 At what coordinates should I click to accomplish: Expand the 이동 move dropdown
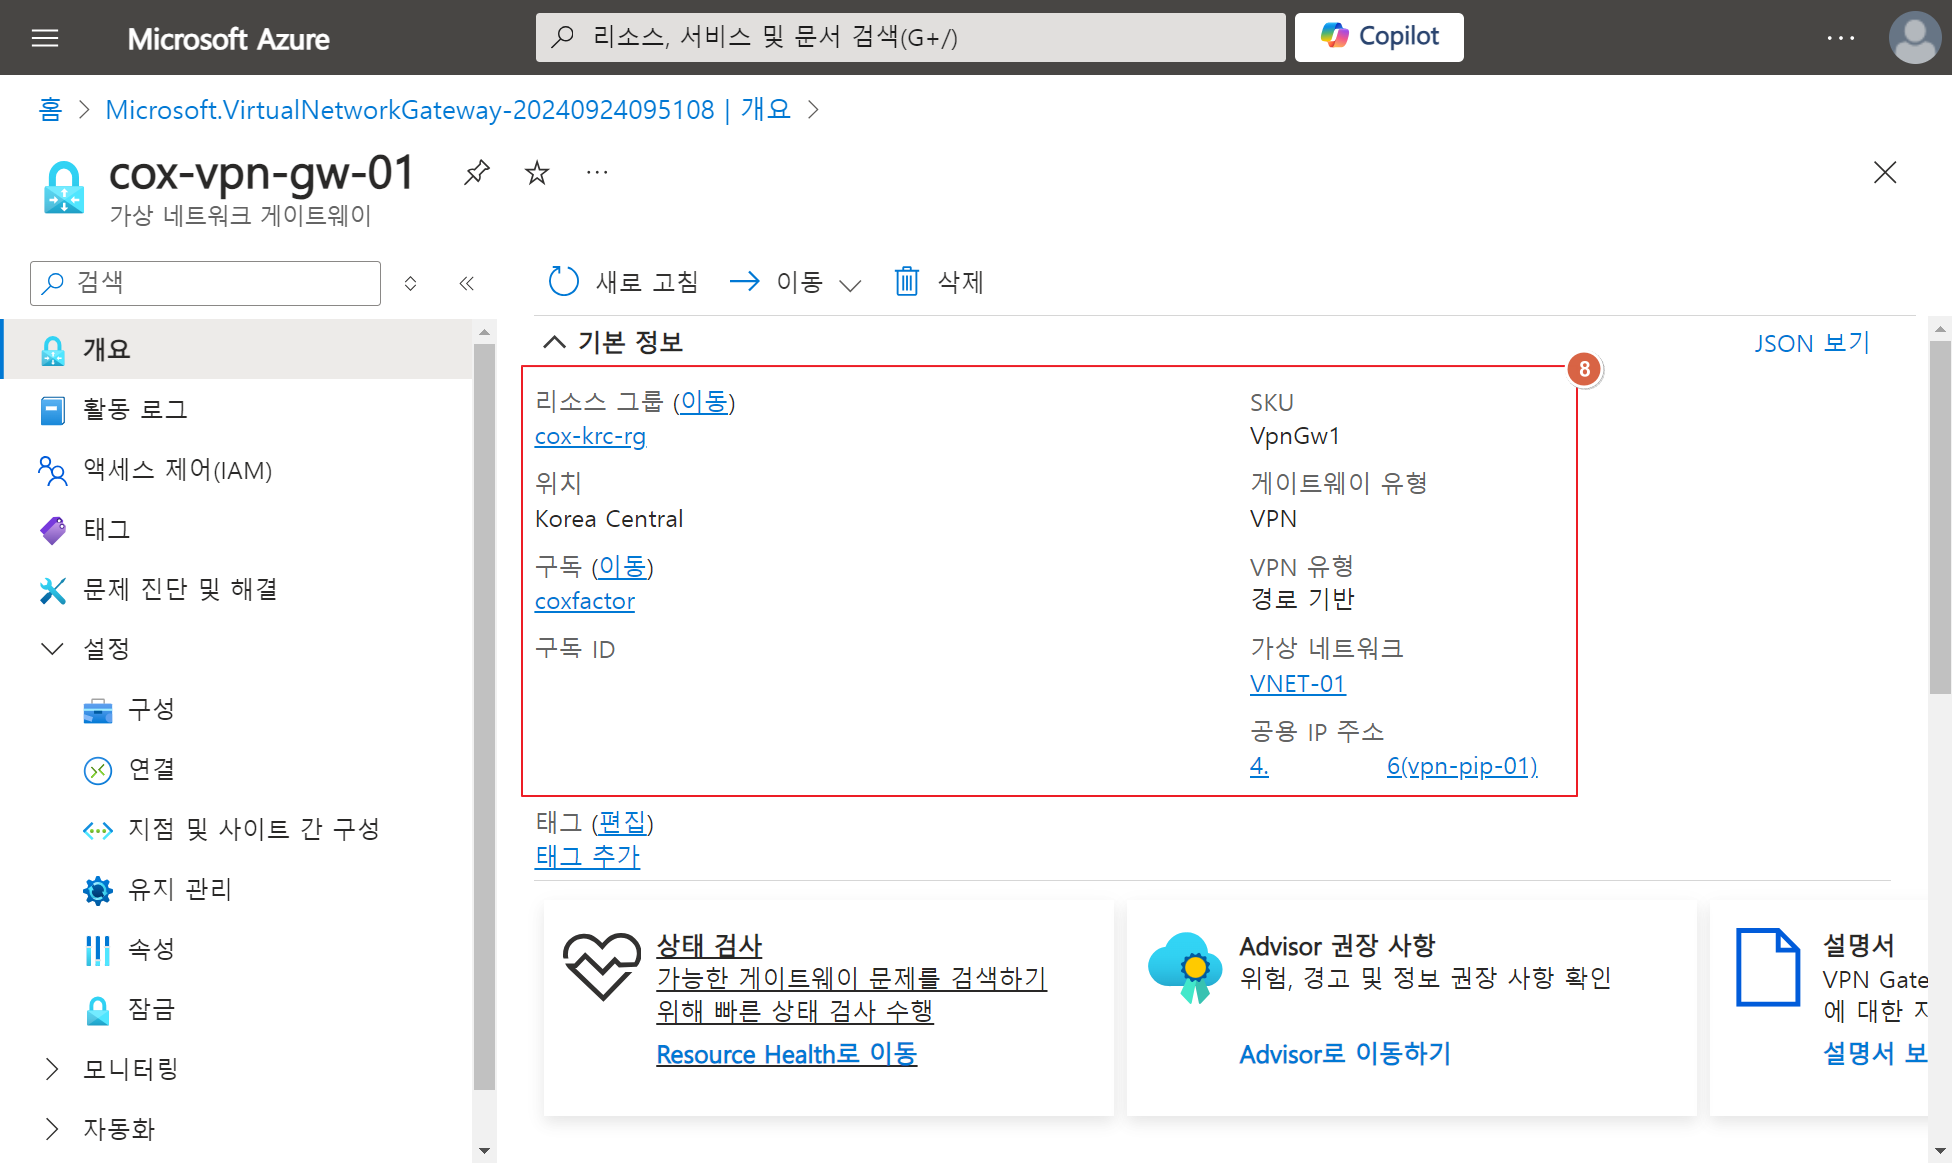tap(850, 285)
